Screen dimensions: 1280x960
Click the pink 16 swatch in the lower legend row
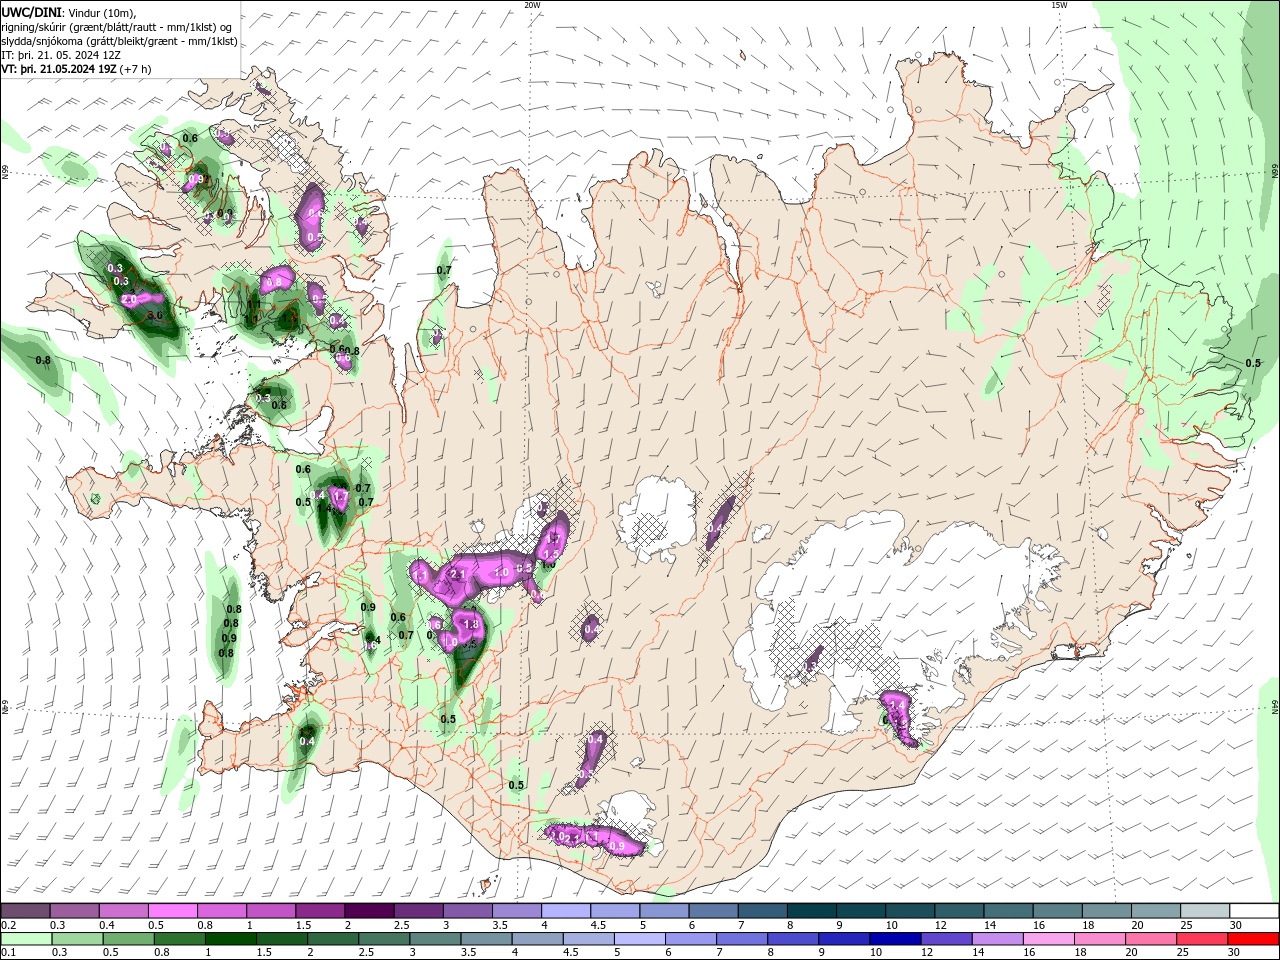click(x=1048, y=938)
